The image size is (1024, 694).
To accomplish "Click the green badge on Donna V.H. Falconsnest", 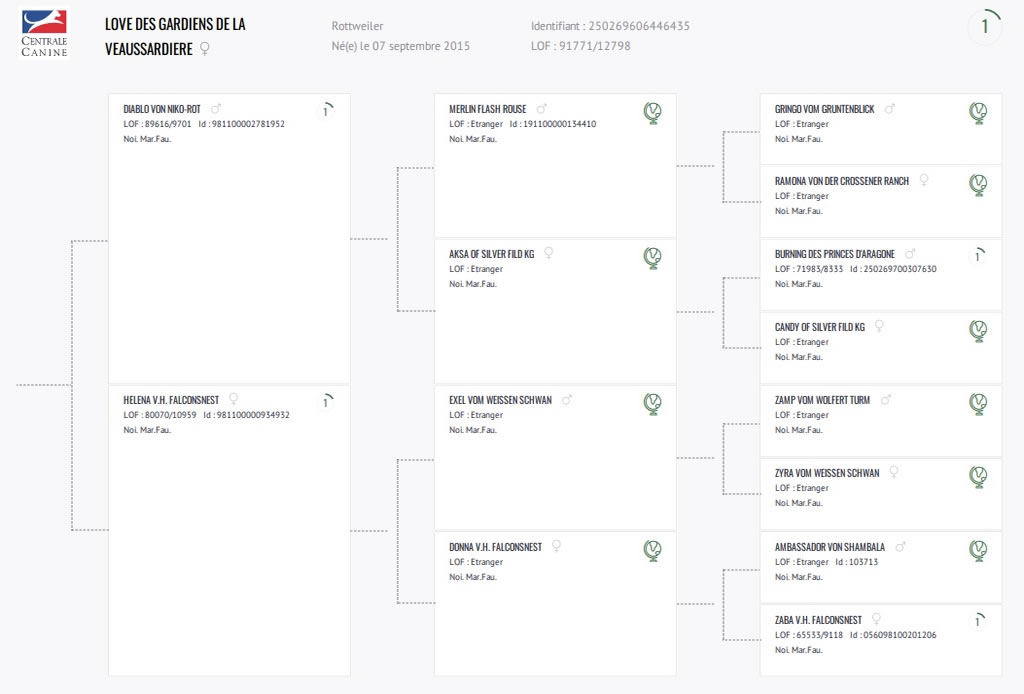I will [652, 551].
